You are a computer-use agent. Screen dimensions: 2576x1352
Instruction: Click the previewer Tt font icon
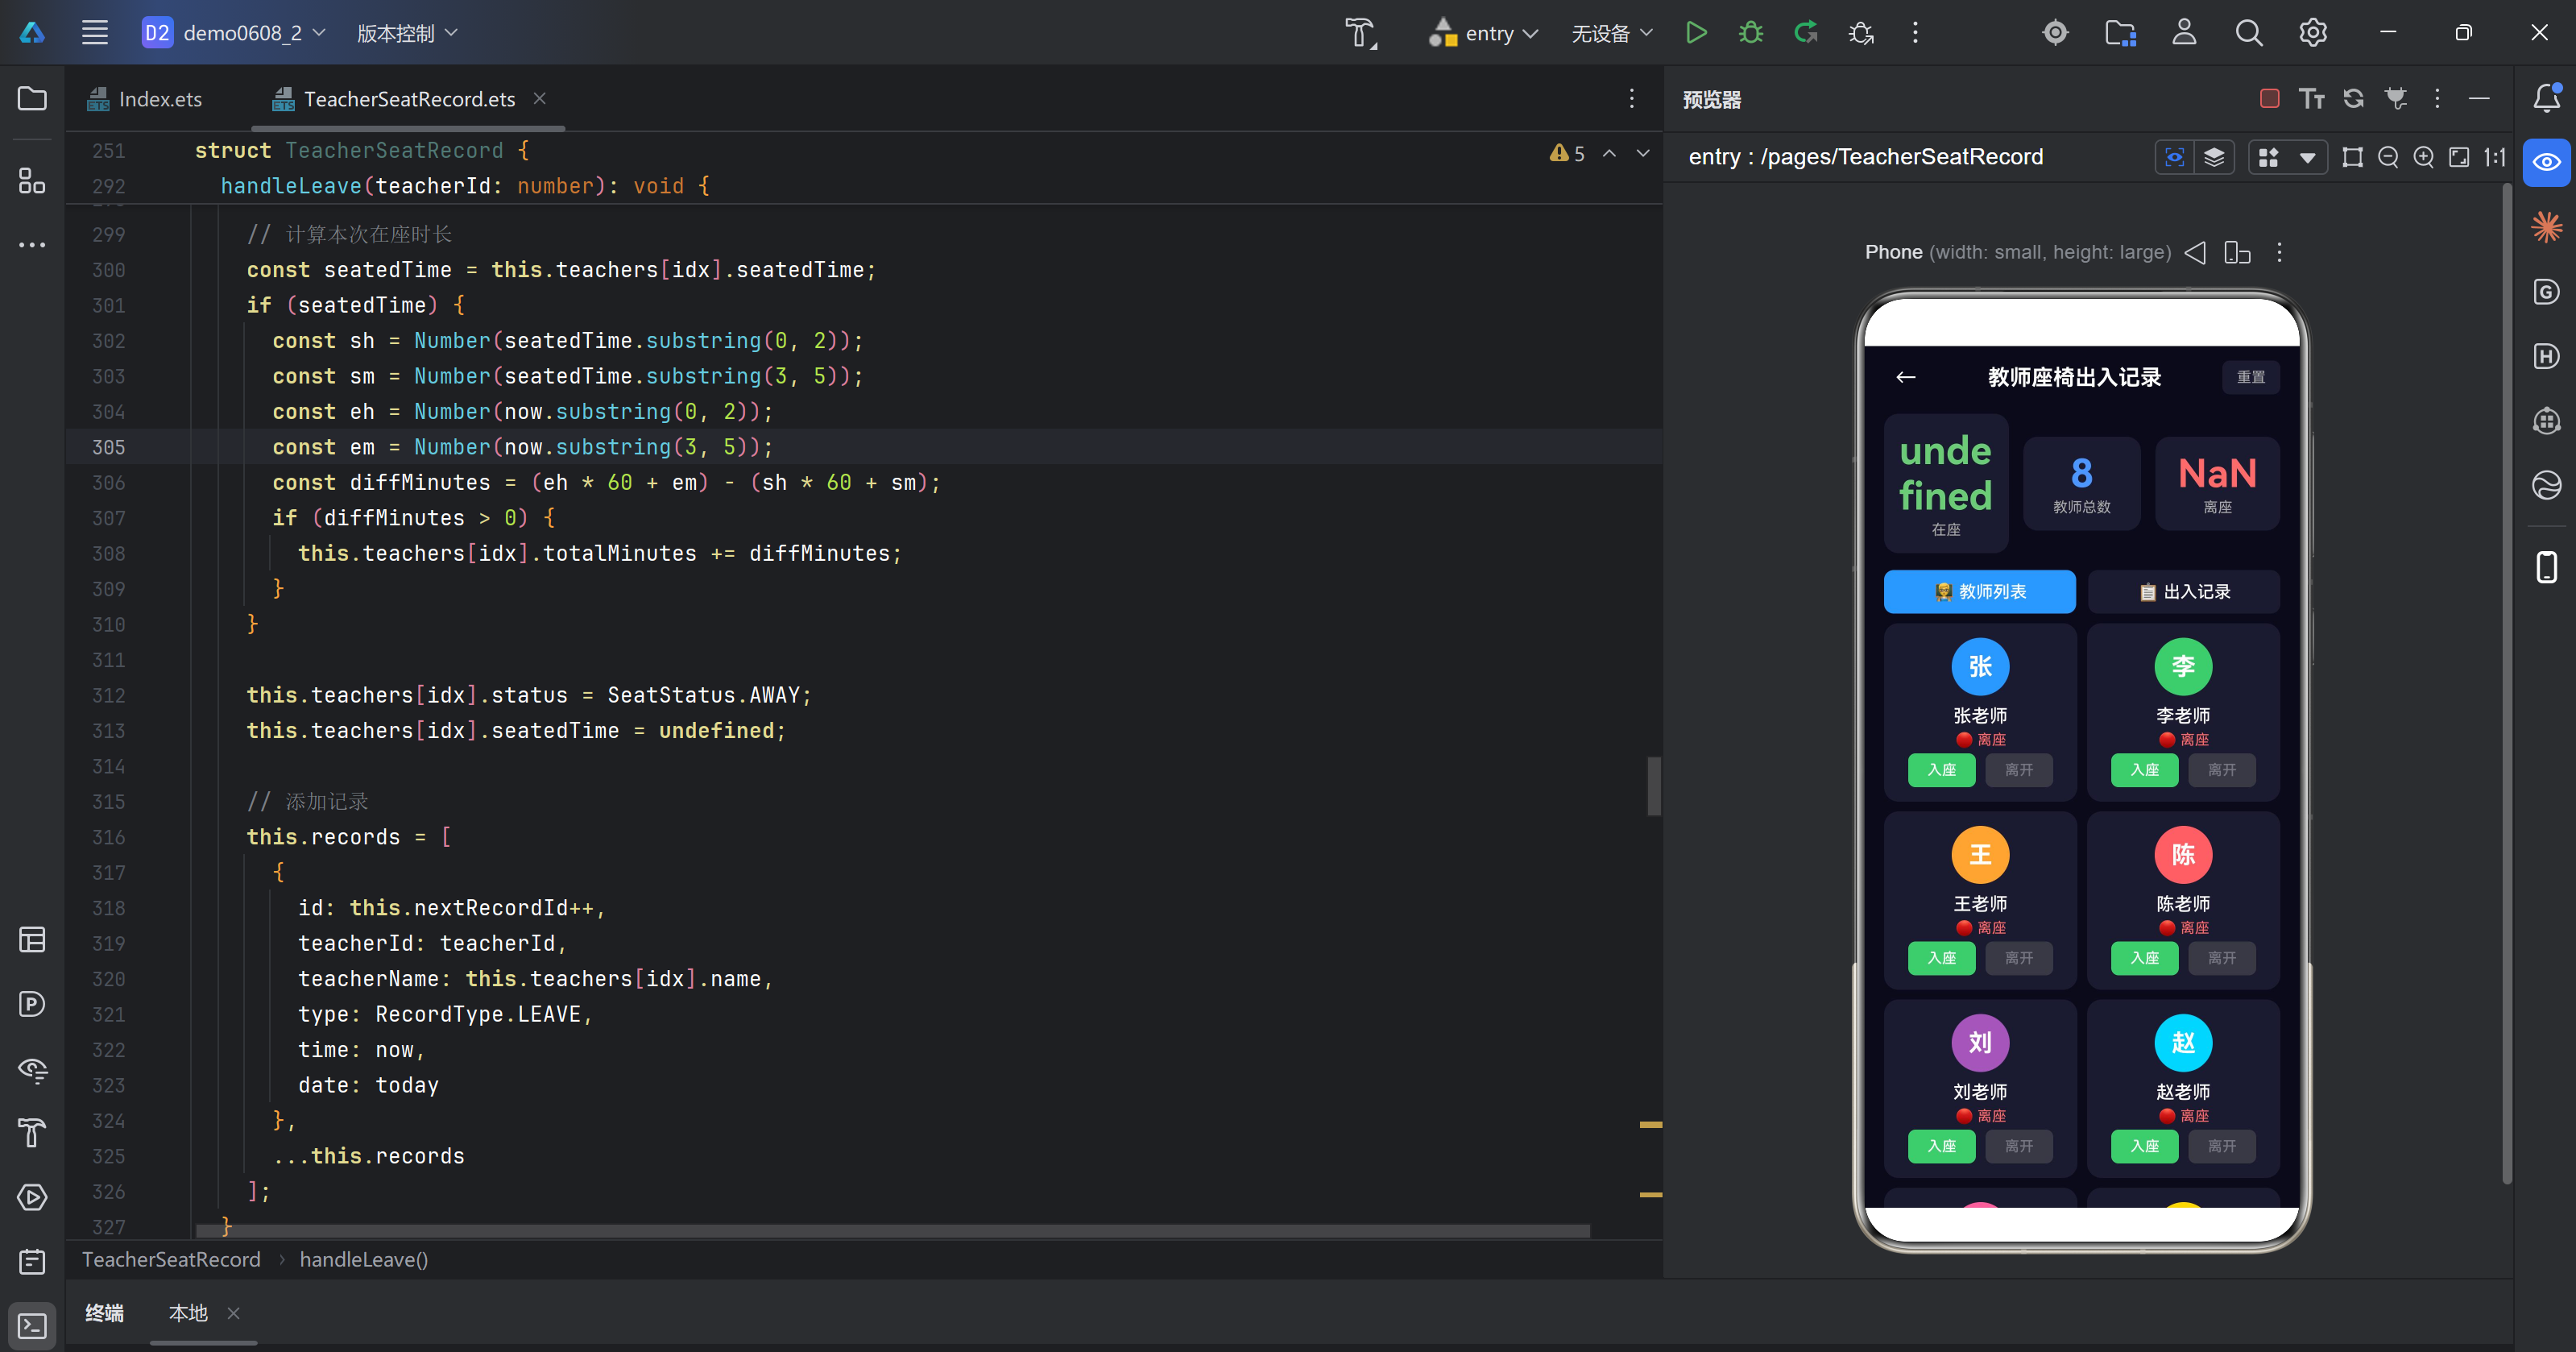2312,98
